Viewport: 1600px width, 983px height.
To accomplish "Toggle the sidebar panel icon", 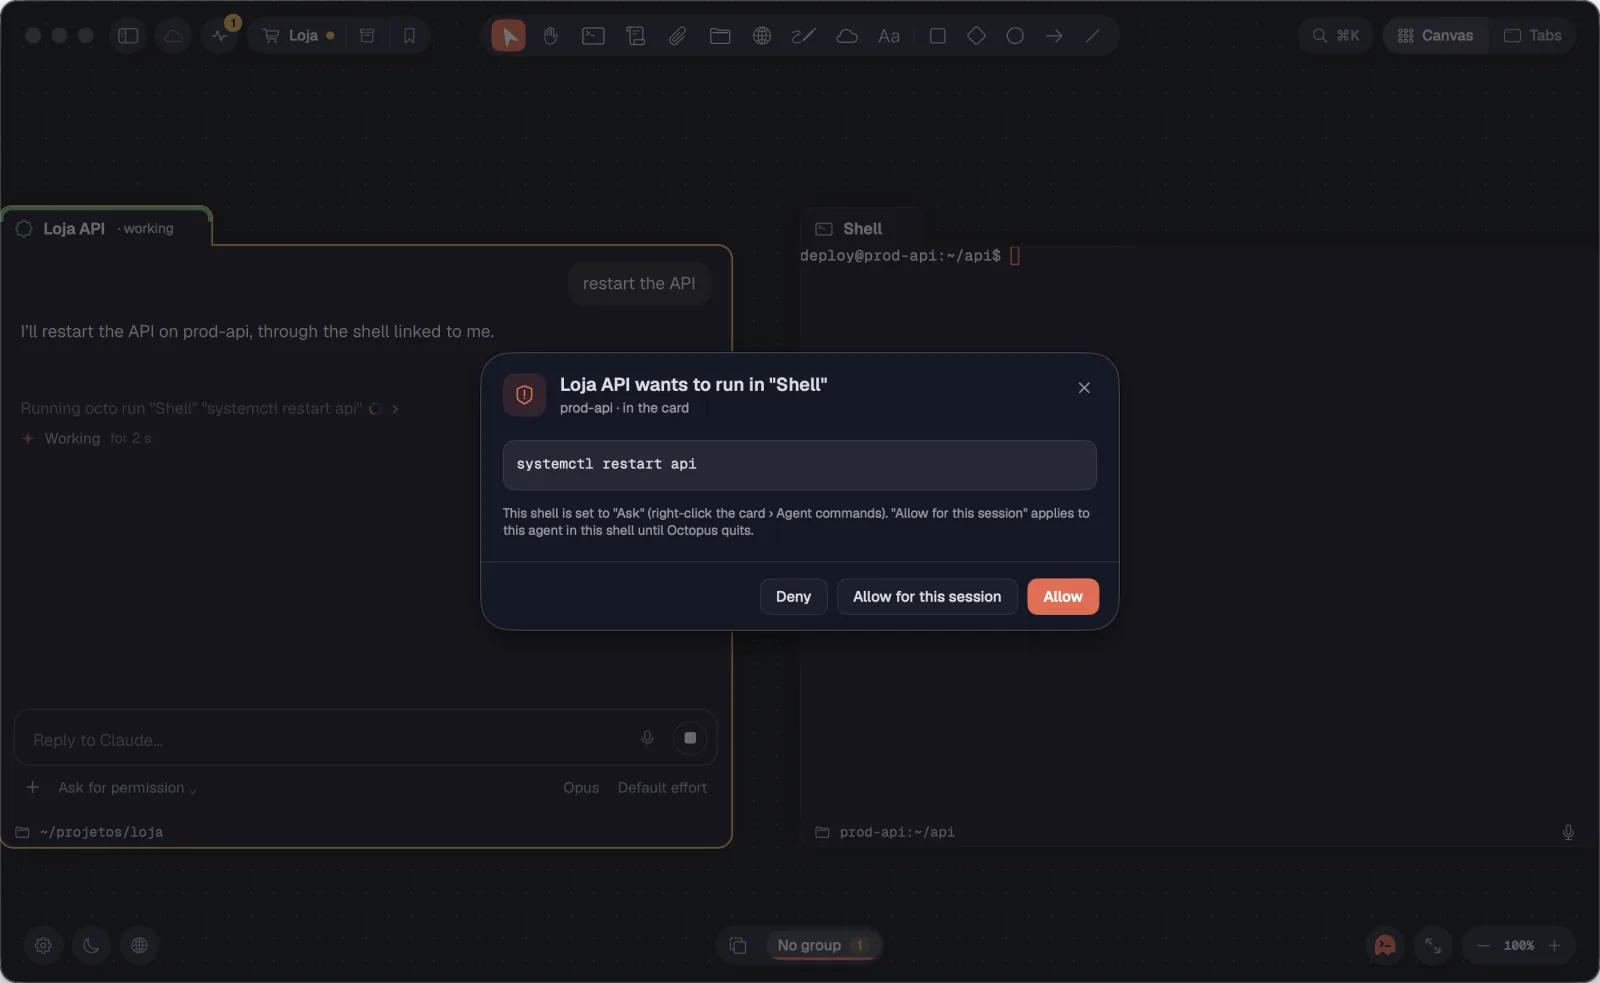I will (x=128, y=36).
